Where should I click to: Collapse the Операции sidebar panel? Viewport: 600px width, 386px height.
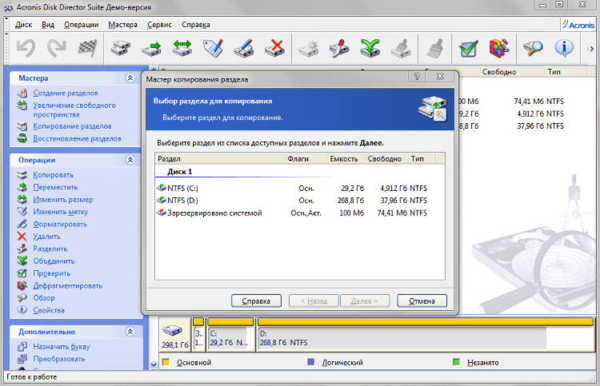(x=130, y=160)
